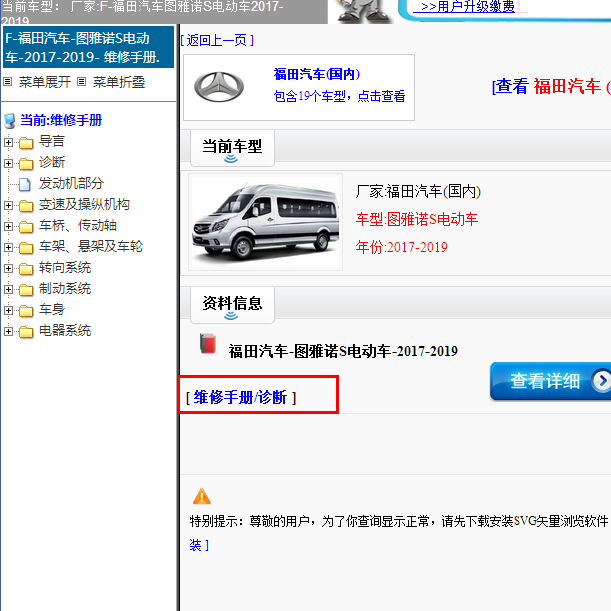Expand the 车身 node
Image resolution: width=611 pixels, height=611 pixels.
click(8, 311)
